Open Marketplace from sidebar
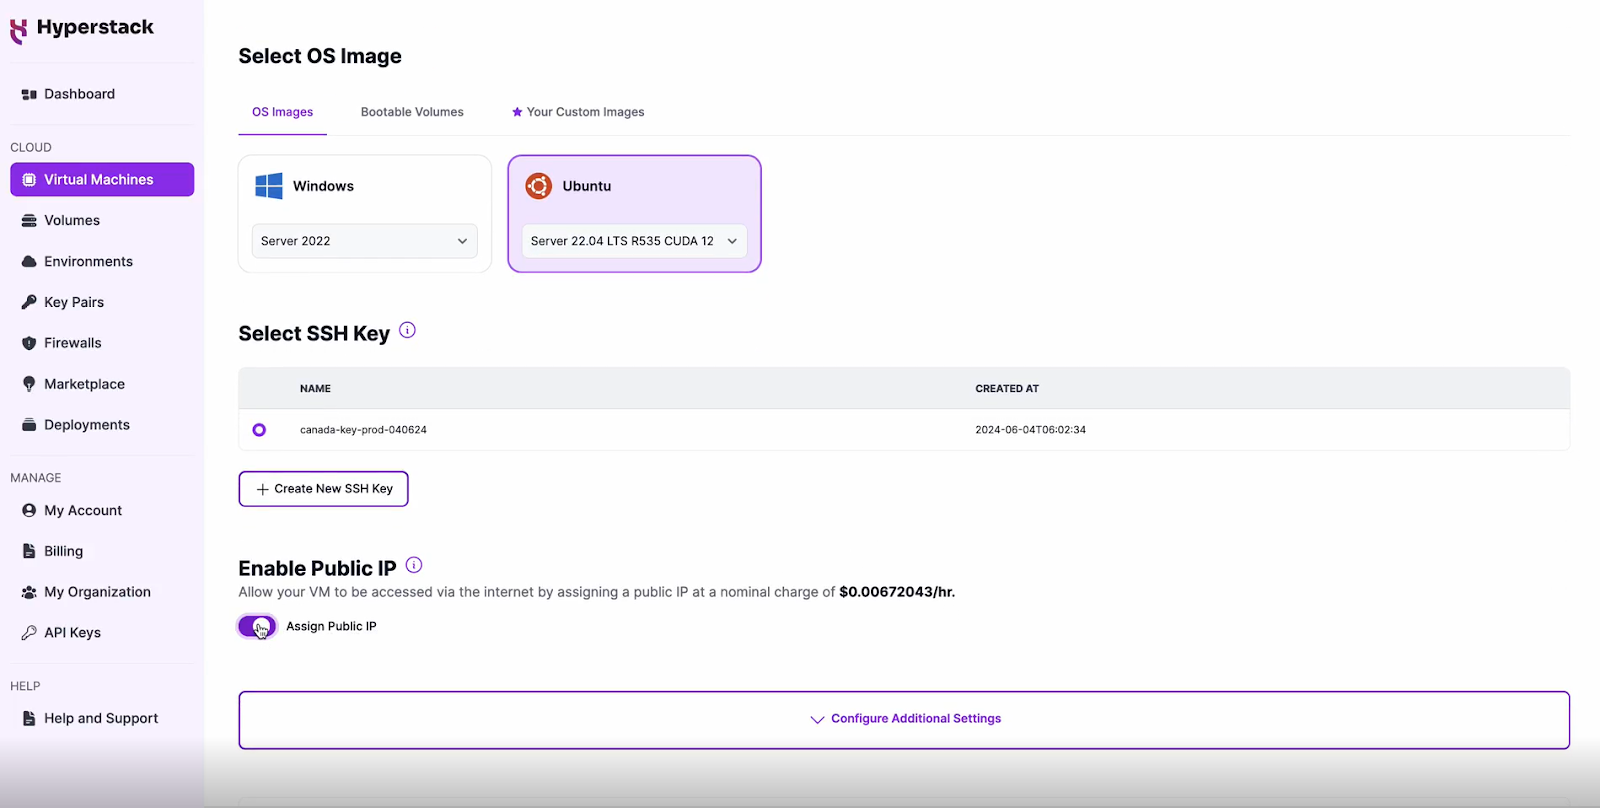1600x808 pixels. coord(102,384)
